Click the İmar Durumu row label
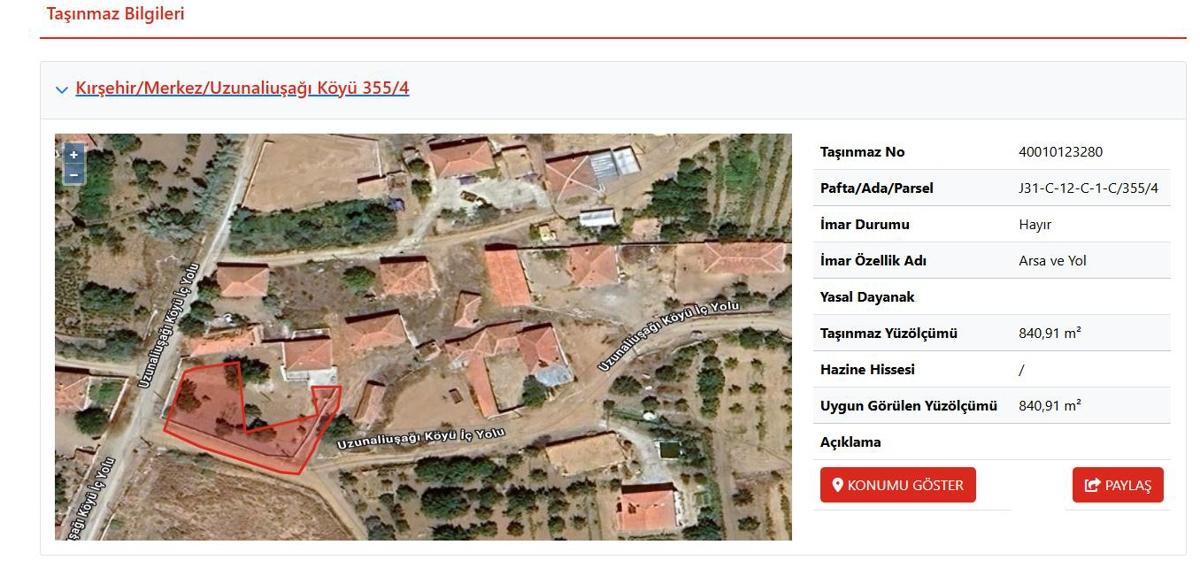The image size is (1200, 568). [x=865, y=224]
